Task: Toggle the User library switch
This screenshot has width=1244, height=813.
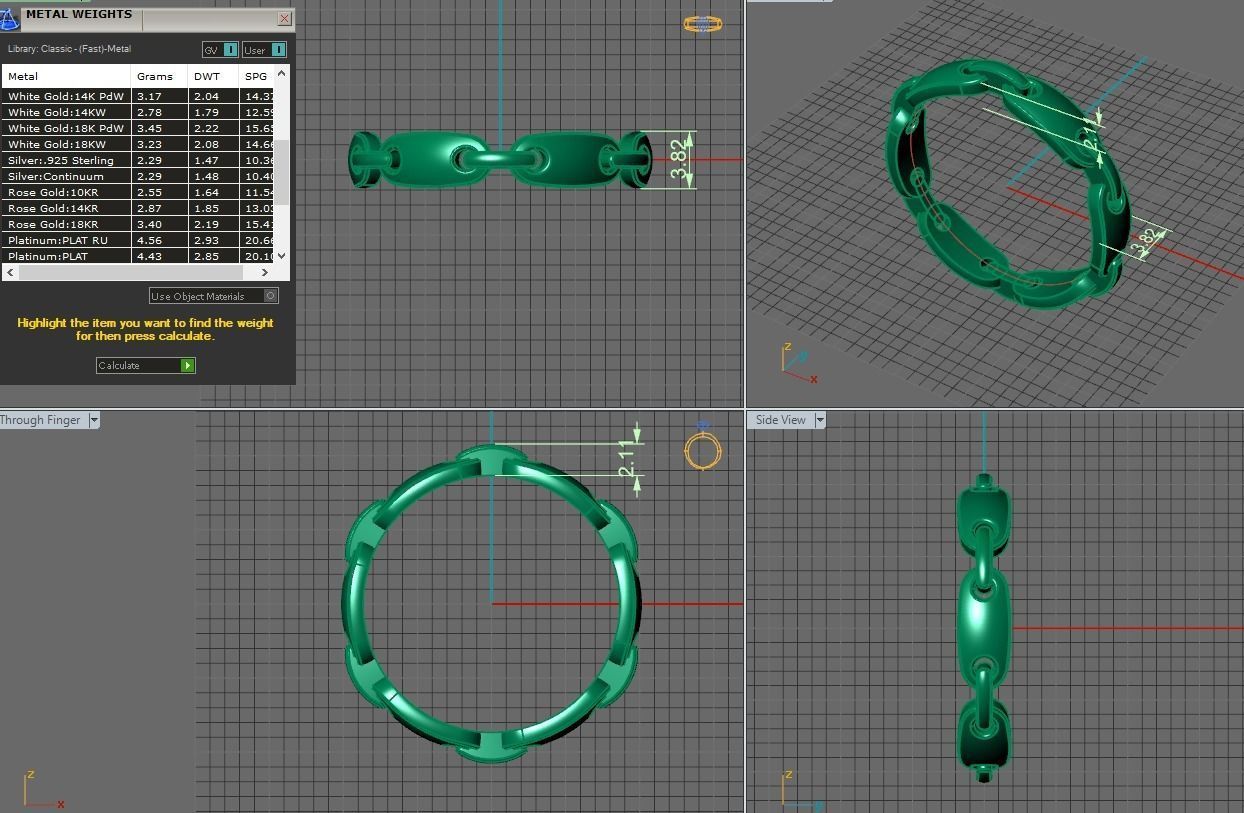Action: point(264,50)
